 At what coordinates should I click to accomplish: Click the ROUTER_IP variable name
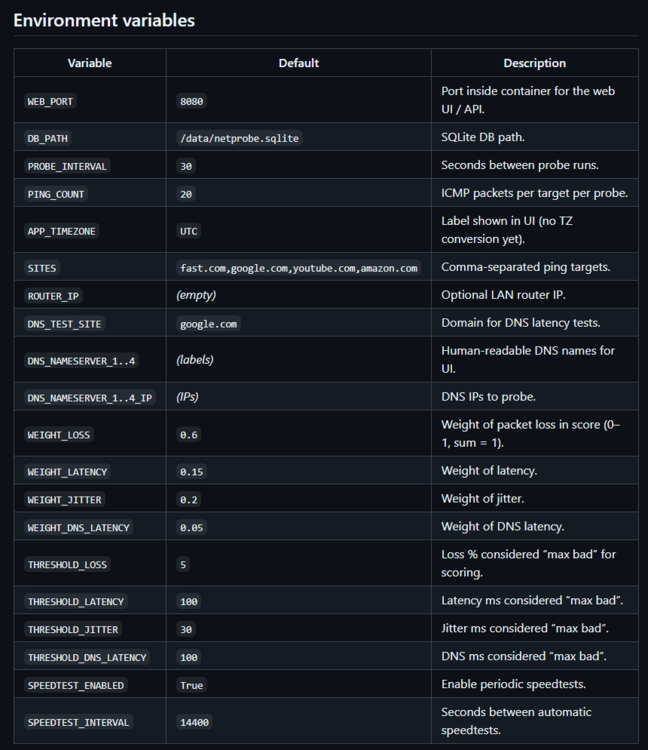coord(53,296)
